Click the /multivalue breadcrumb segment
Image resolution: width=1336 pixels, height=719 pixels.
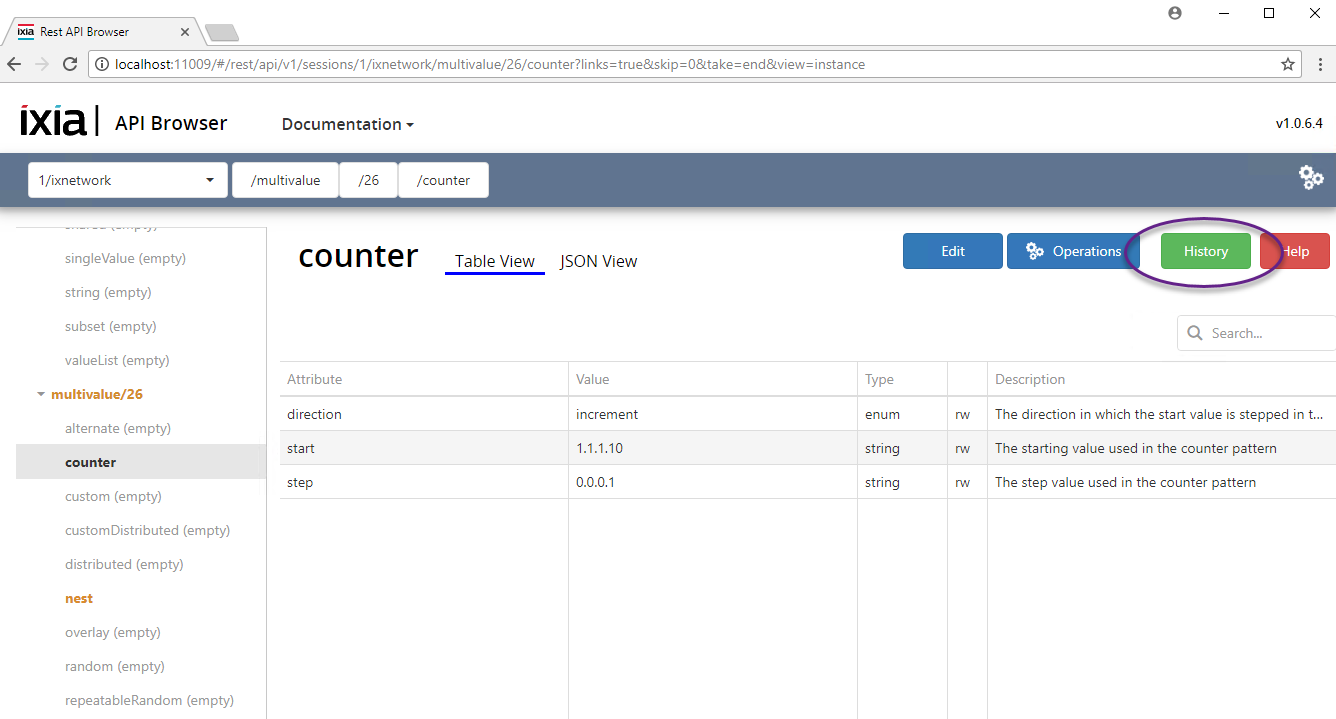[x=285, y=180]
